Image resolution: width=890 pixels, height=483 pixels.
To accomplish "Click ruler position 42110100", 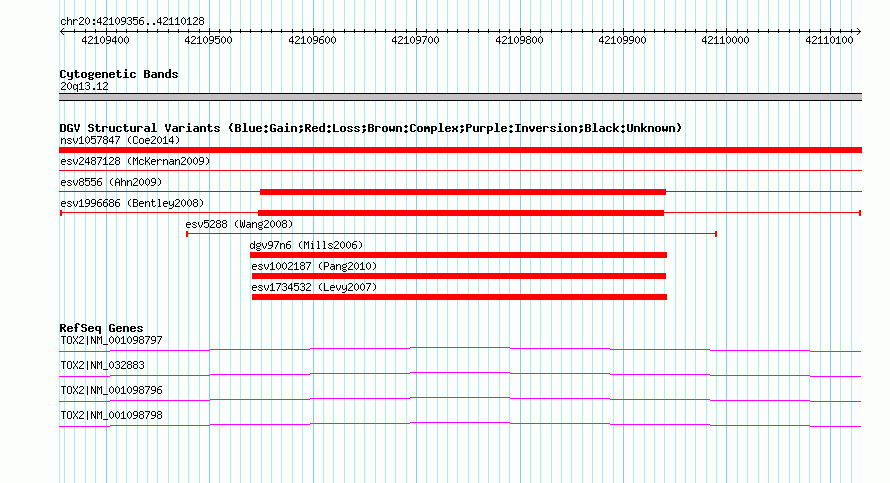I will [829, 40].
